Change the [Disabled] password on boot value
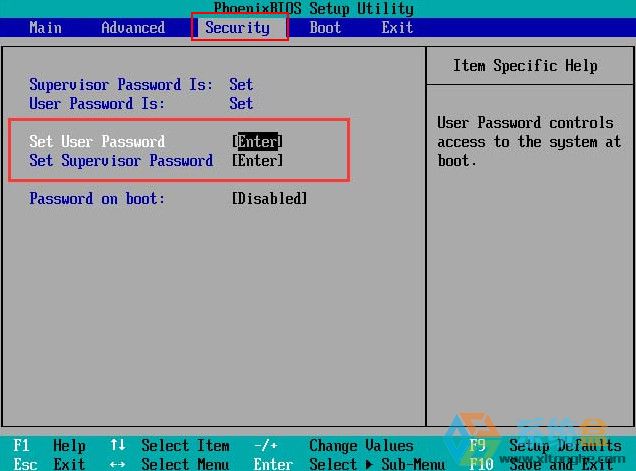The image size is (636, 471). pos(269,199)
